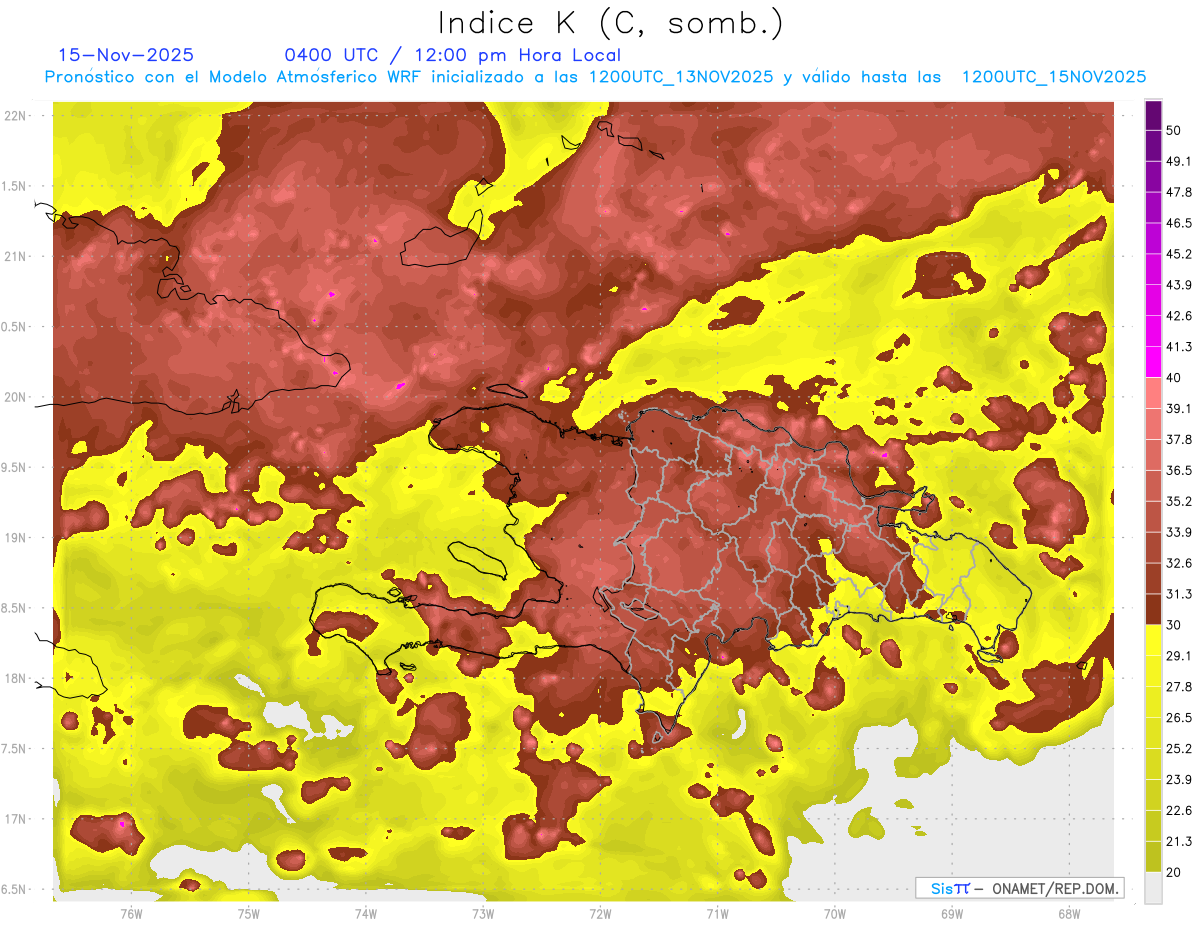
Task: Click the '71W' longitude label
Action: (x=717, y=914)
